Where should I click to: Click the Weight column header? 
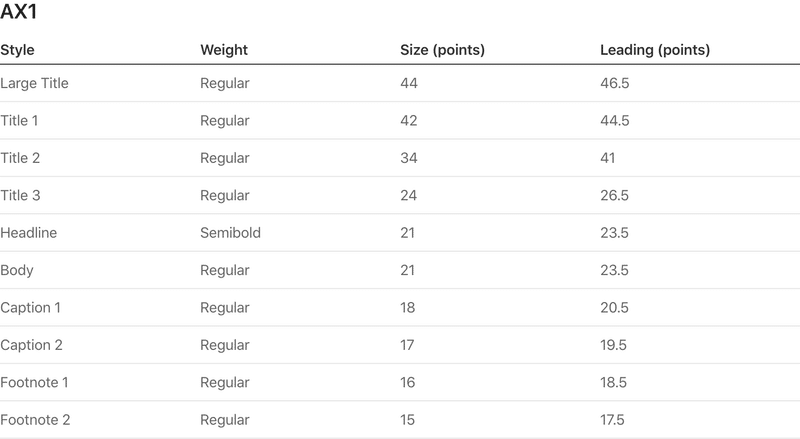[x=224, y=50]
